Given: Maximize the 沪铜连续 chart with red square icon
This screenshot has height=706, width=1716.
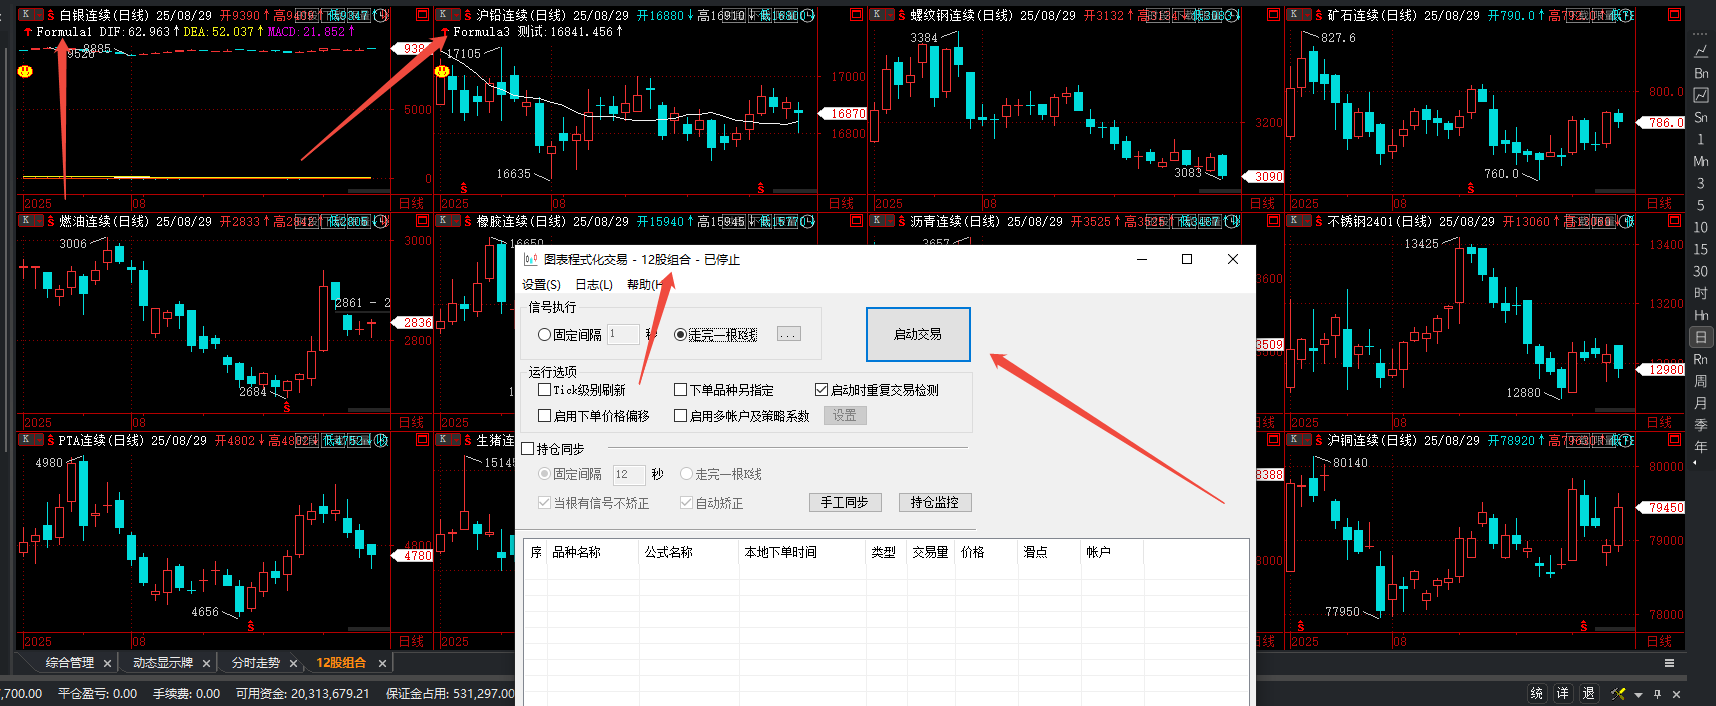Looking at the screenshot, I should pos(1674,440).
